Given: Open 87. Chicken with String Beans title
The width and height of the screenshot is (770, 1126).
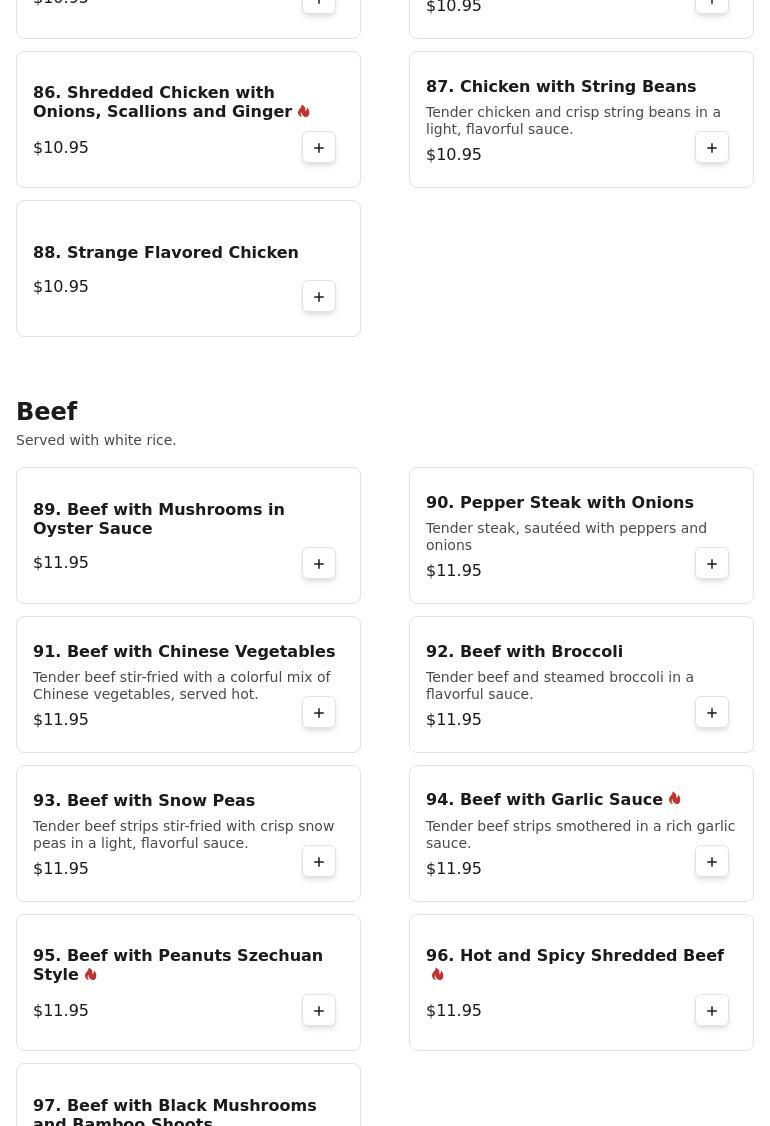Looking at the screenshot, I should tap(561, 87).
